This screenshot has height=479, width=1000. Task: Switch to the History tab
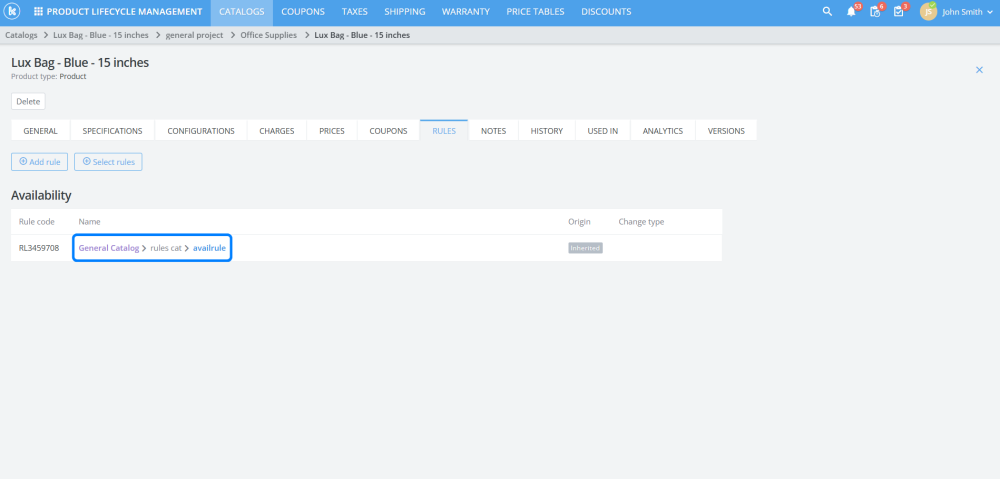click(547, 131)
